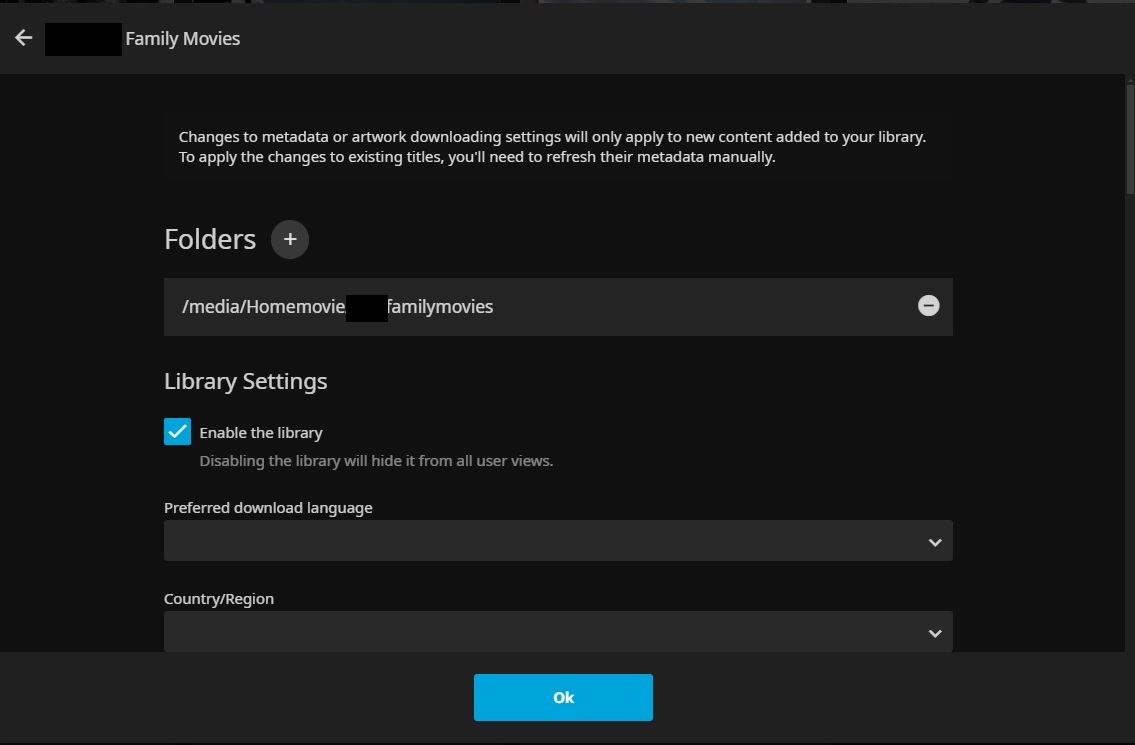Click the Preferred download language label
The height and width of the screenshot is (745, 1135).
tap(268, 508)
